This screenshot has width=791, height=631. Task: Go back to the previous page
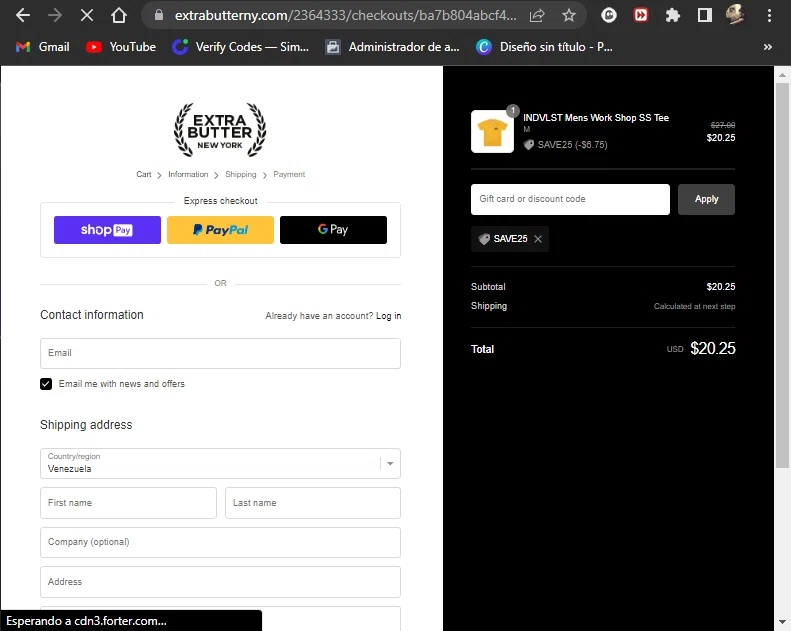pos(23,16)
